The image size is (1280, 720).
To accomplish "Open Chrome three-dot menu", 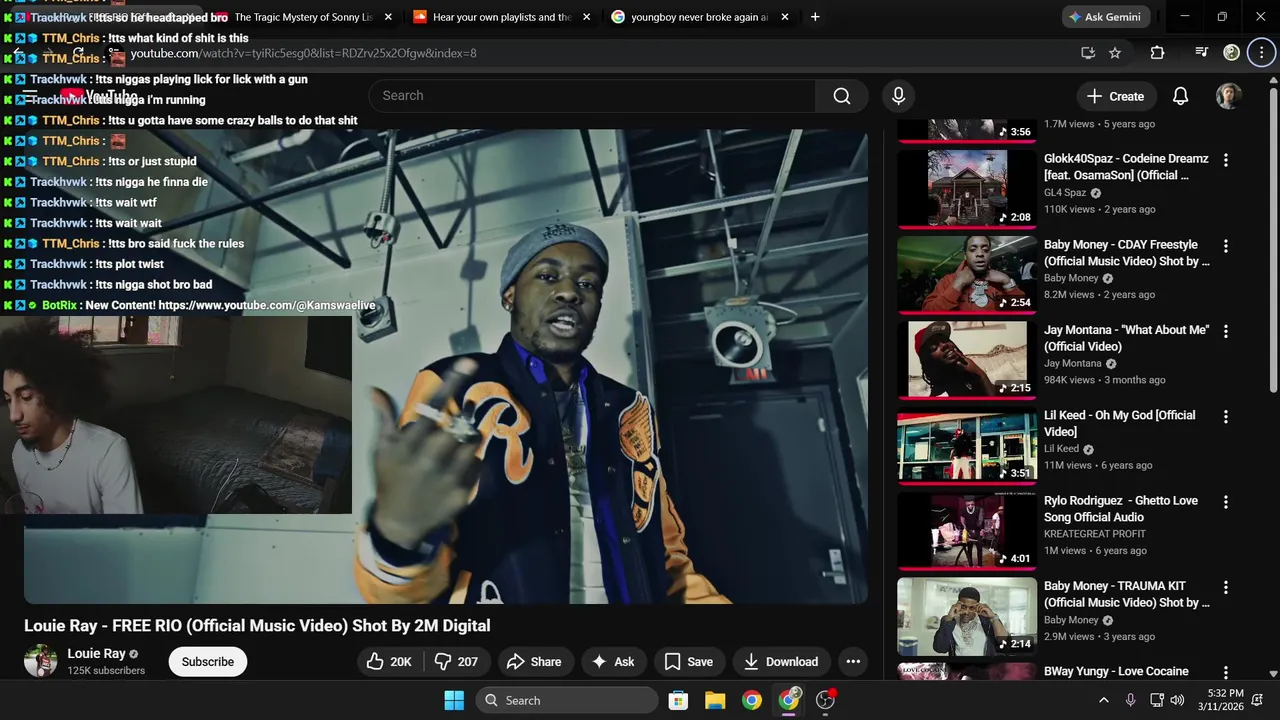I will (1261, 53).
